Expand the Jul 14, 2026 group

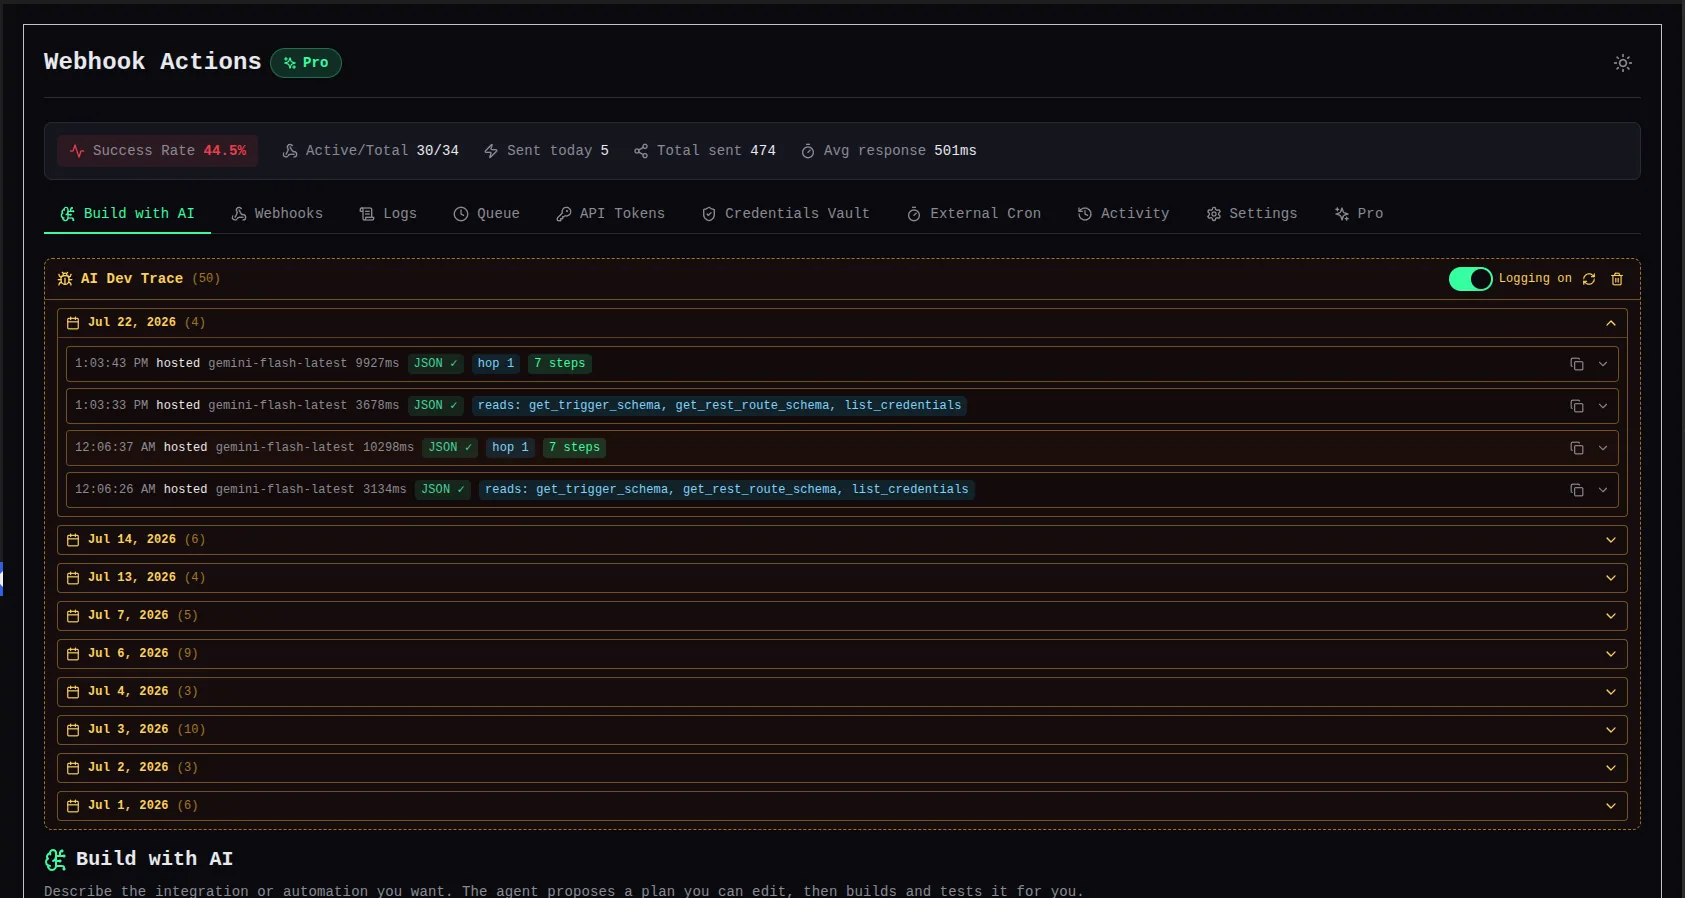point(842,540)
